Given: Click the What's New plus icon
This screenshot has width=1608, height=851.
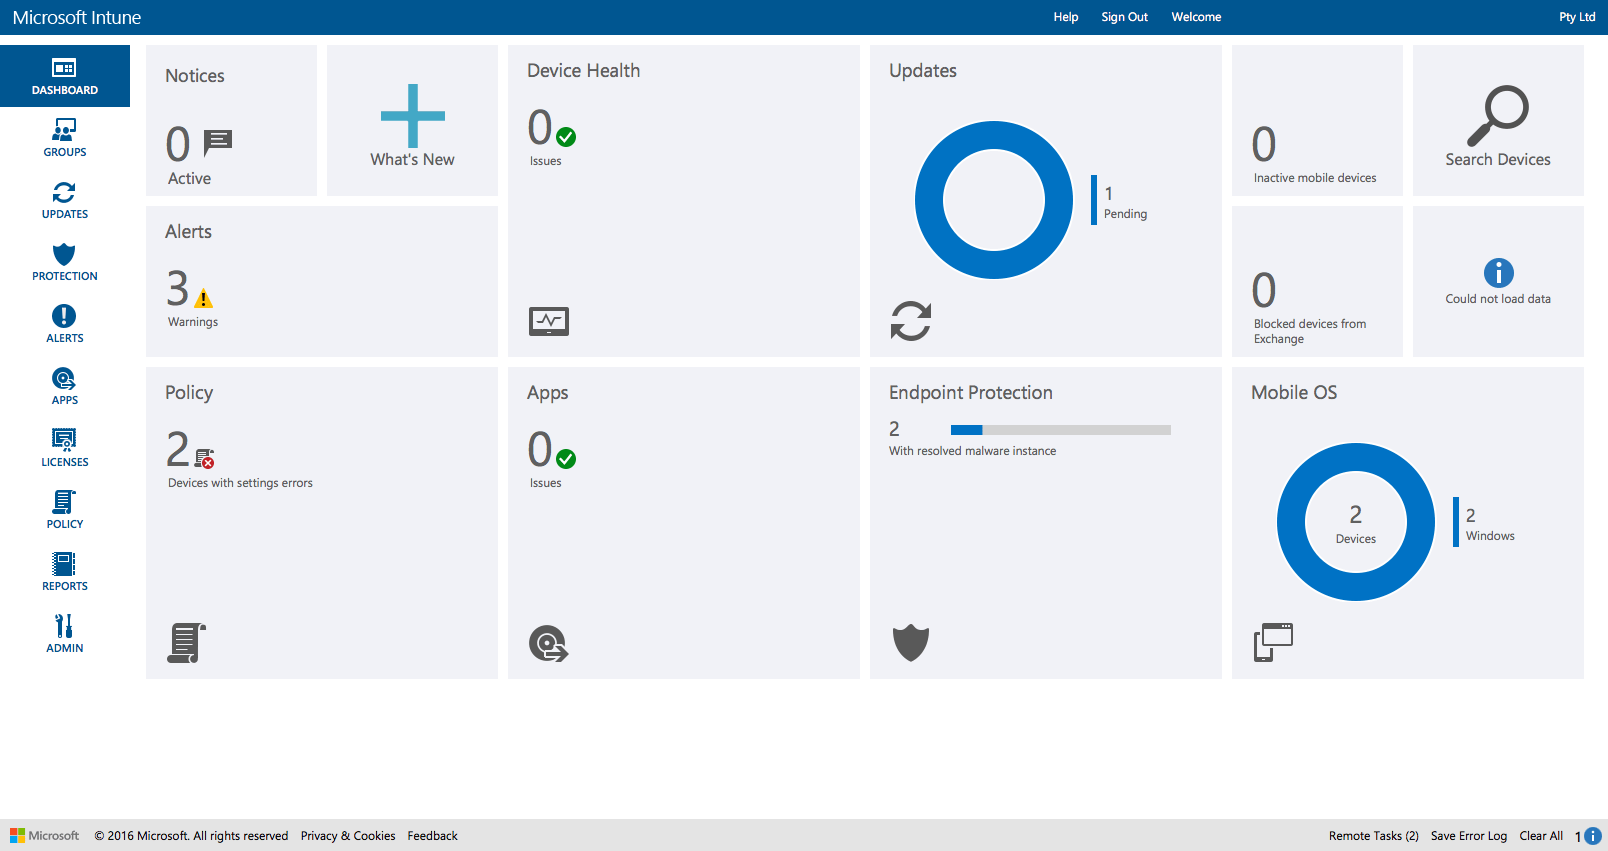Looking at the screenshot, I should coord(413,116).
